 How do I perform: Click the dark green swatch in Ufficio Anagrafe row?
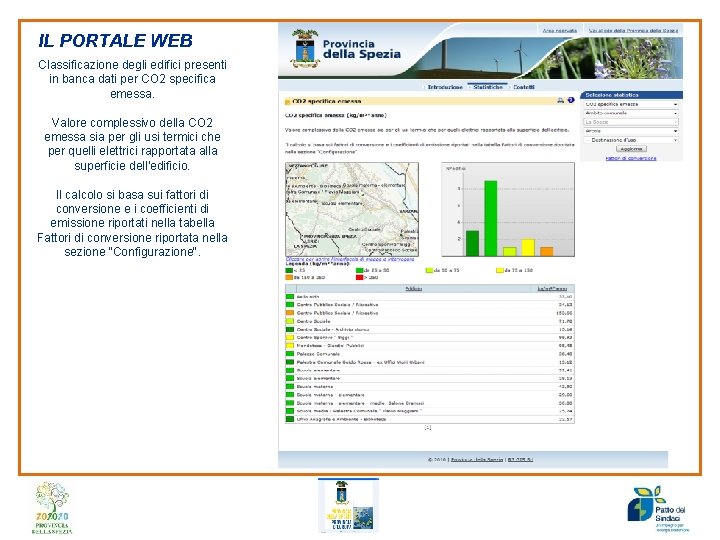pos(290,419)
